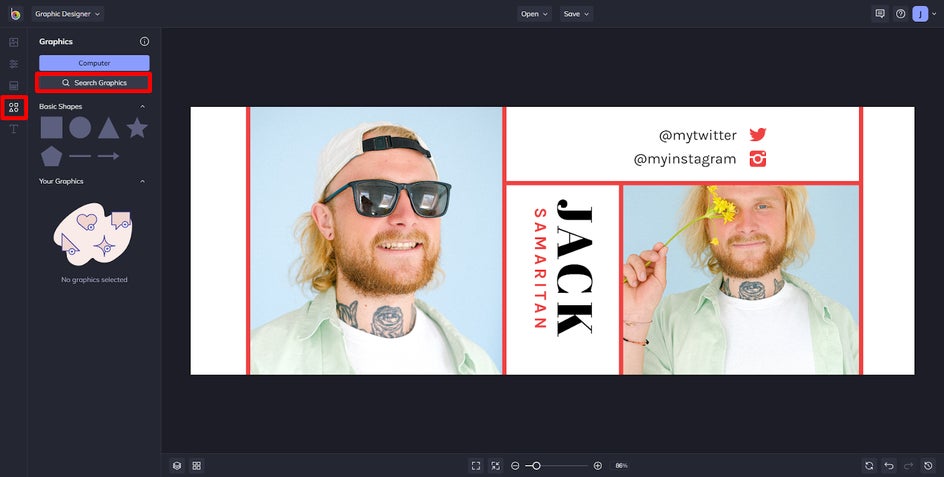Open the Graphic Designer mode dropdown
Image resolution: width=944 pixels, height=477 pixels.
(x=67, y=14)
